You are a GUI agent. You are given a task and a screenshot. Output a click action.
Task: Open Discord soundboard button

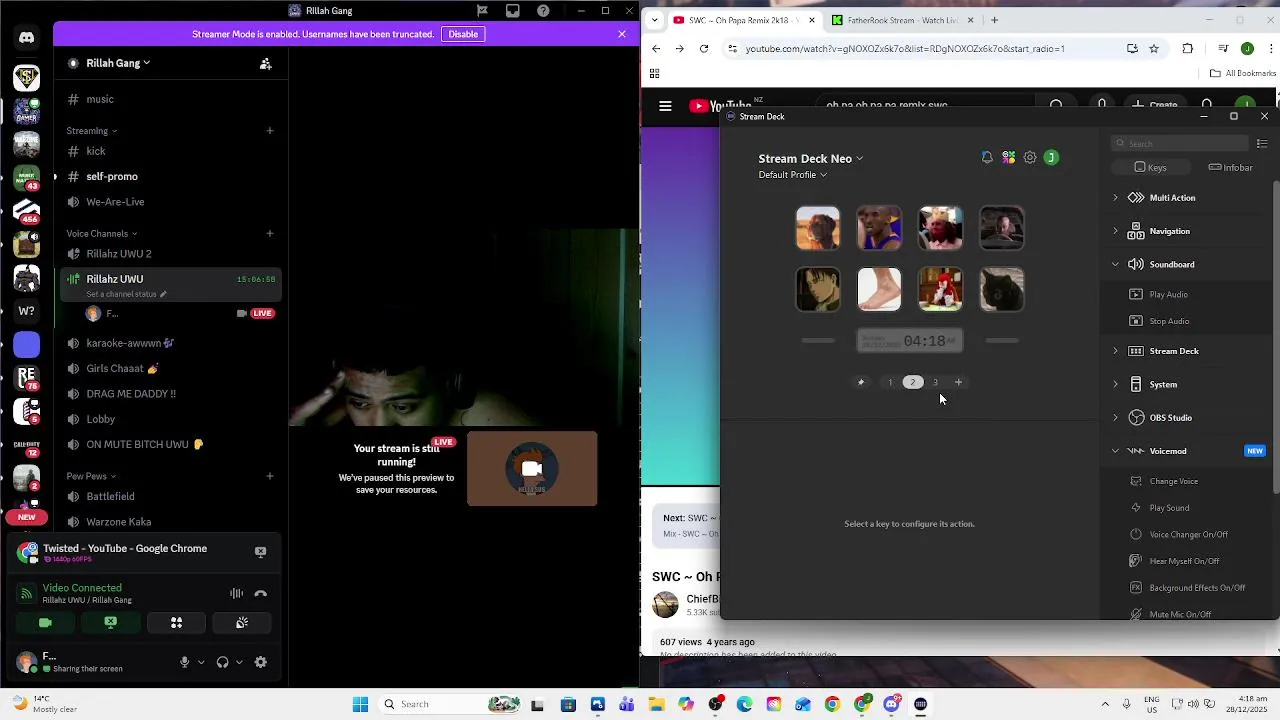[x=242, y=622]
